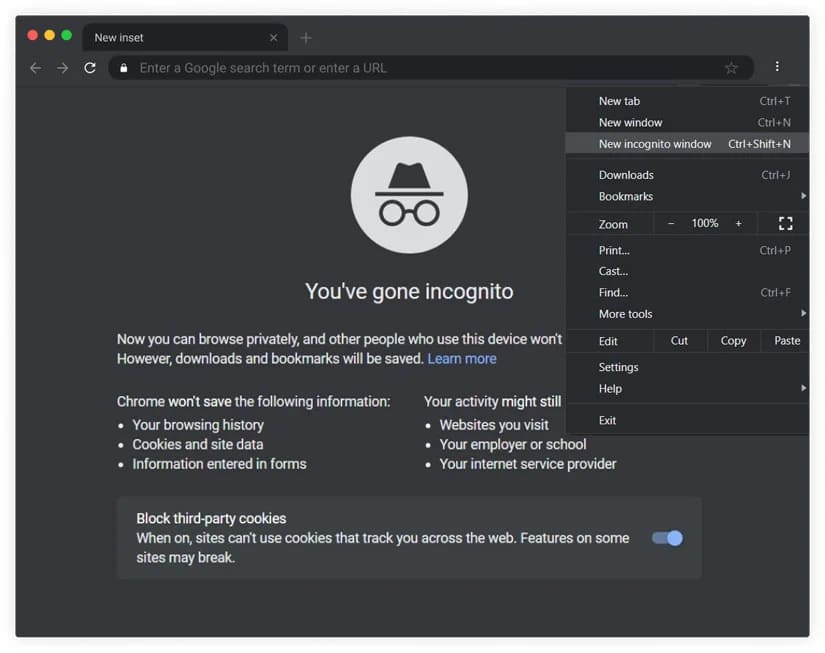The image size is (825, 653).
Task: Select 'New tab' from the menu
Action: pos(687,101)
